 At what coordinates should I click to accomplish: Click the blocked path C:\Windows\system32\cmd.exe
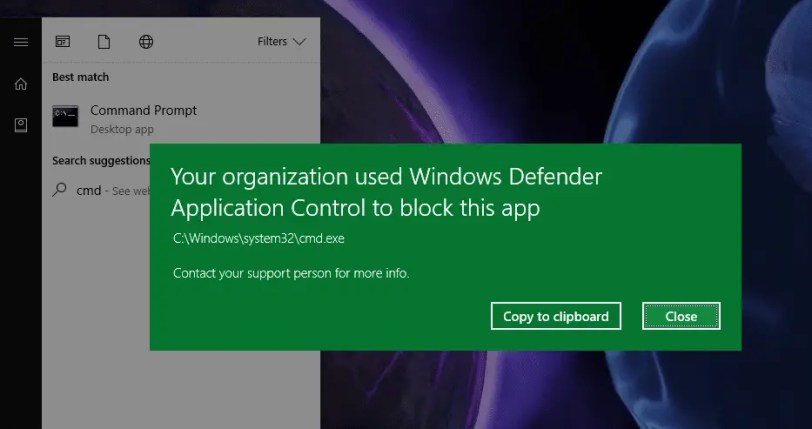click(258, 239)
